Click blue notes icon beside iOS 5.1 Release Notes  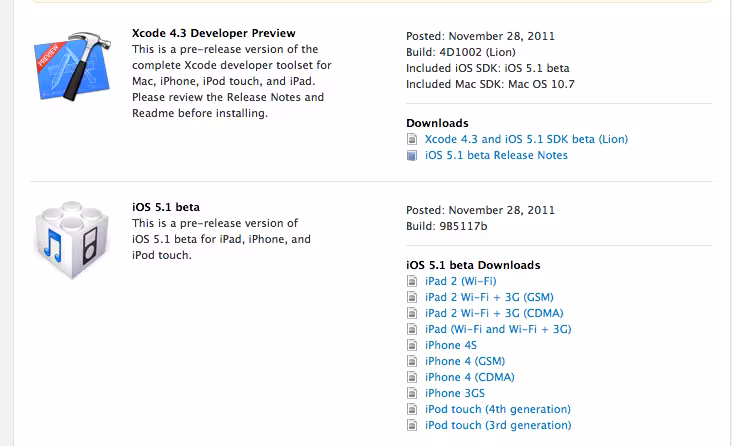[x=412, y=155]
